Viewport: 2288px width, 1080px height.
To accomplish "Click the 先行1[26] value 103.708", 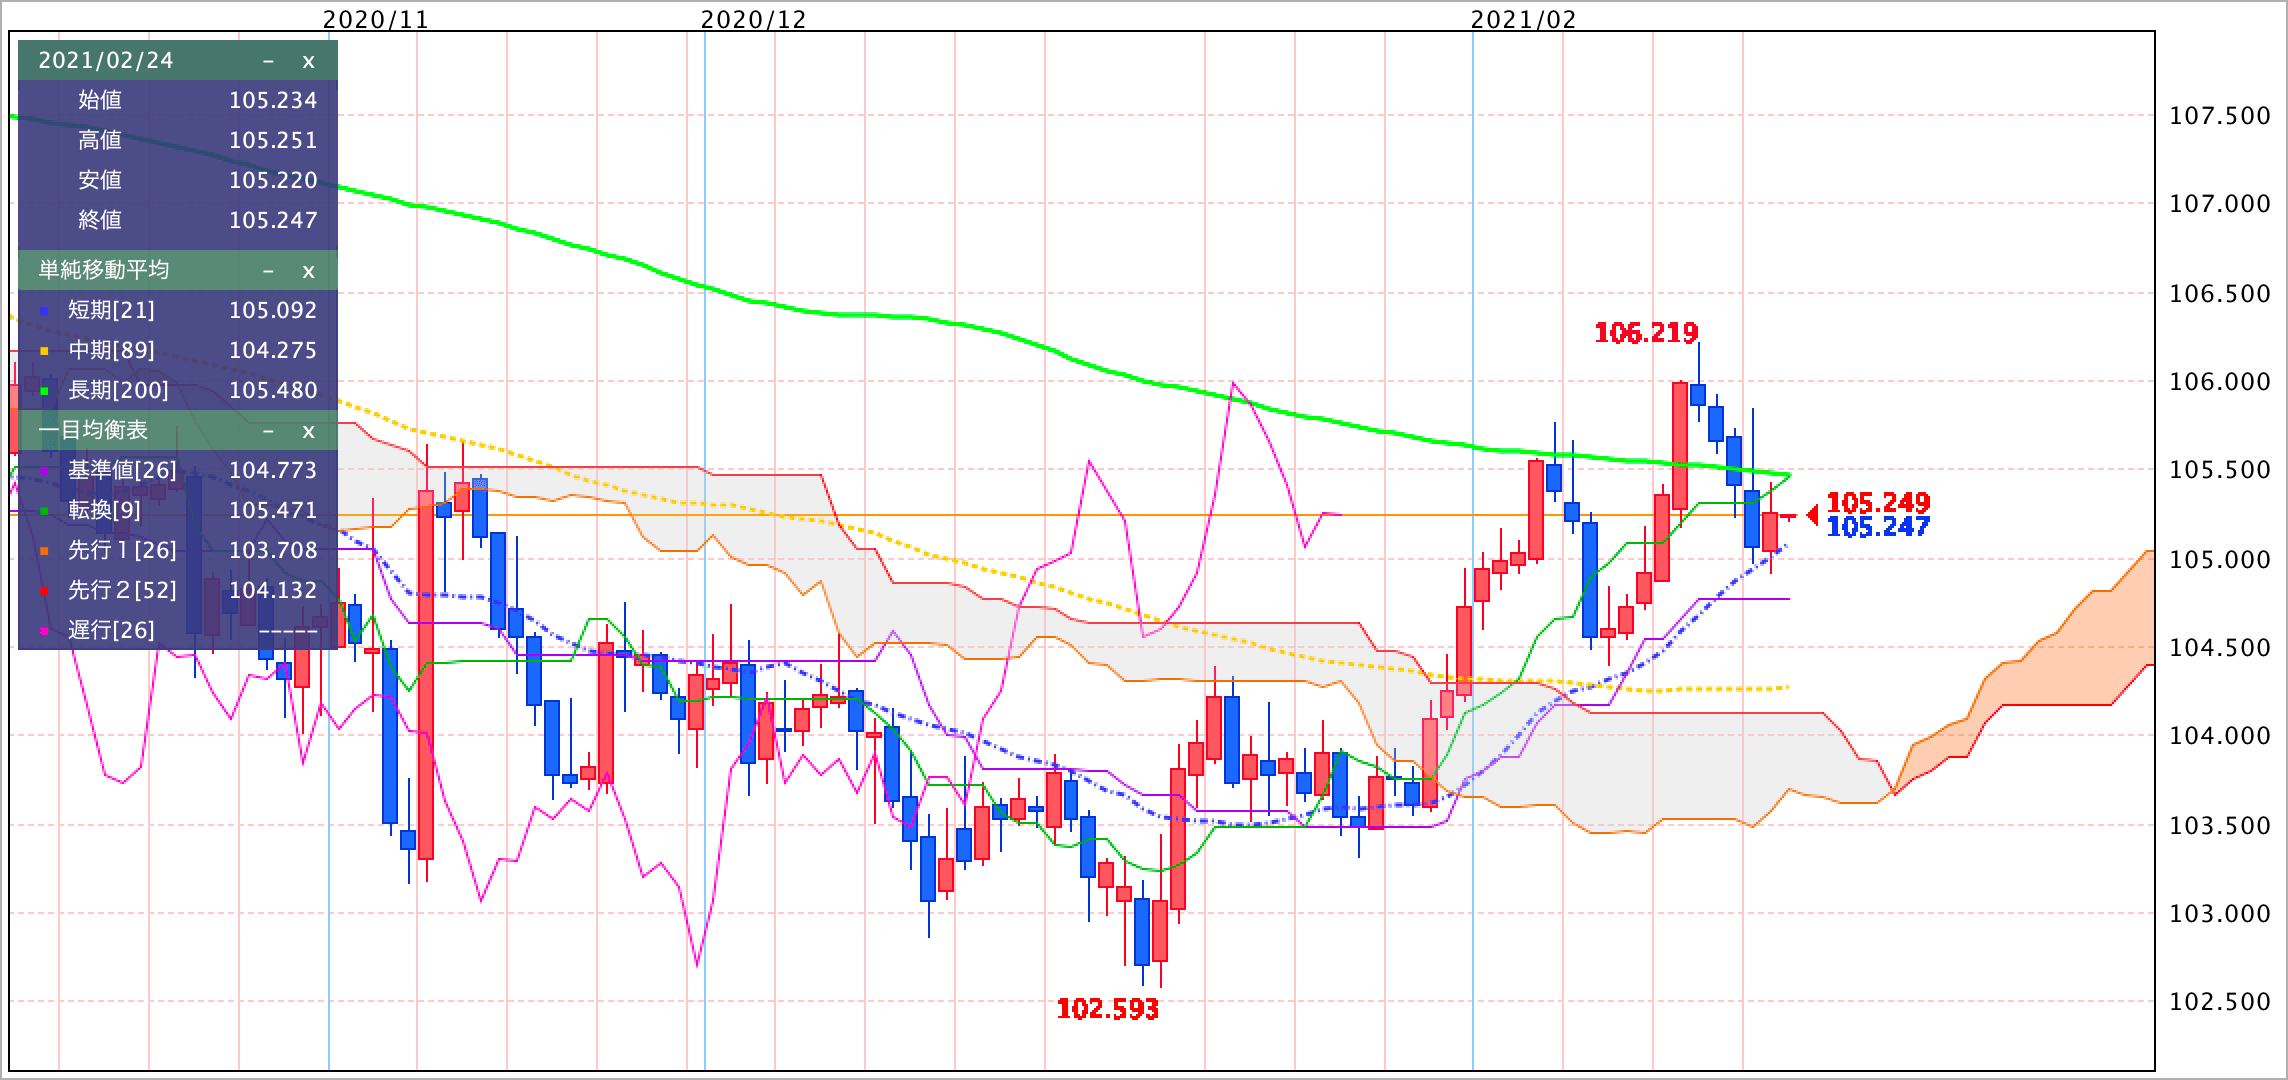I will click(x=273, y=550).
